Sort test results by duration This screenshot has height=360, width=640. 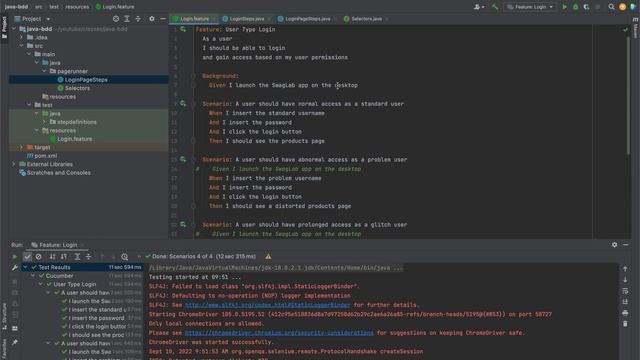pyautogui.click(x=64, y=257)
